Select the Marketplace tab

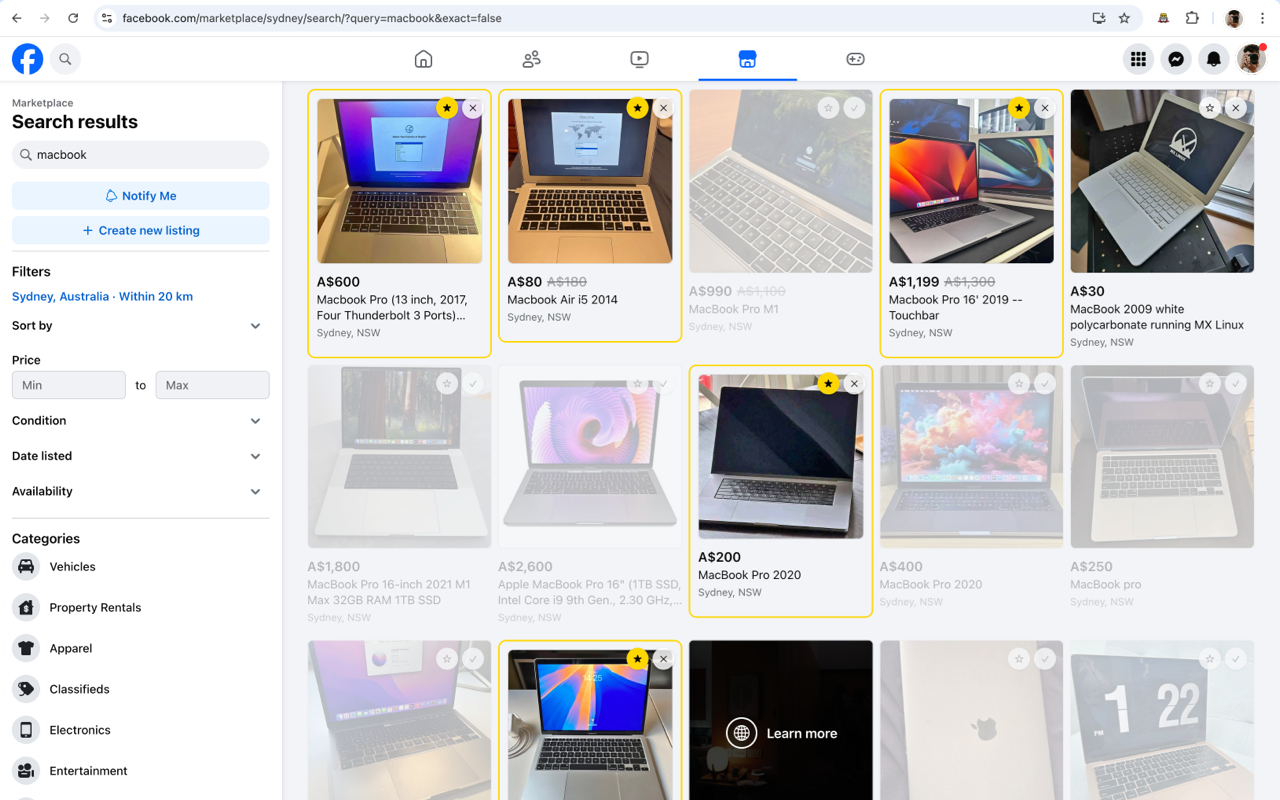[747, 59]
